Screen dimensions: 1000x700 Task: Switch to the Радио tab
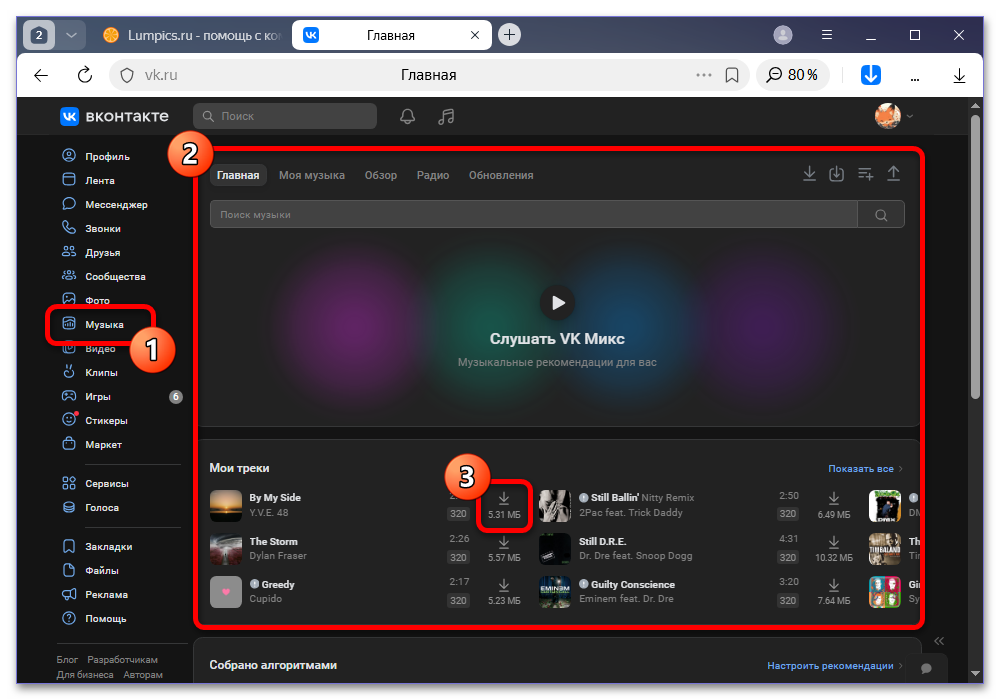[x=433, y=175]
